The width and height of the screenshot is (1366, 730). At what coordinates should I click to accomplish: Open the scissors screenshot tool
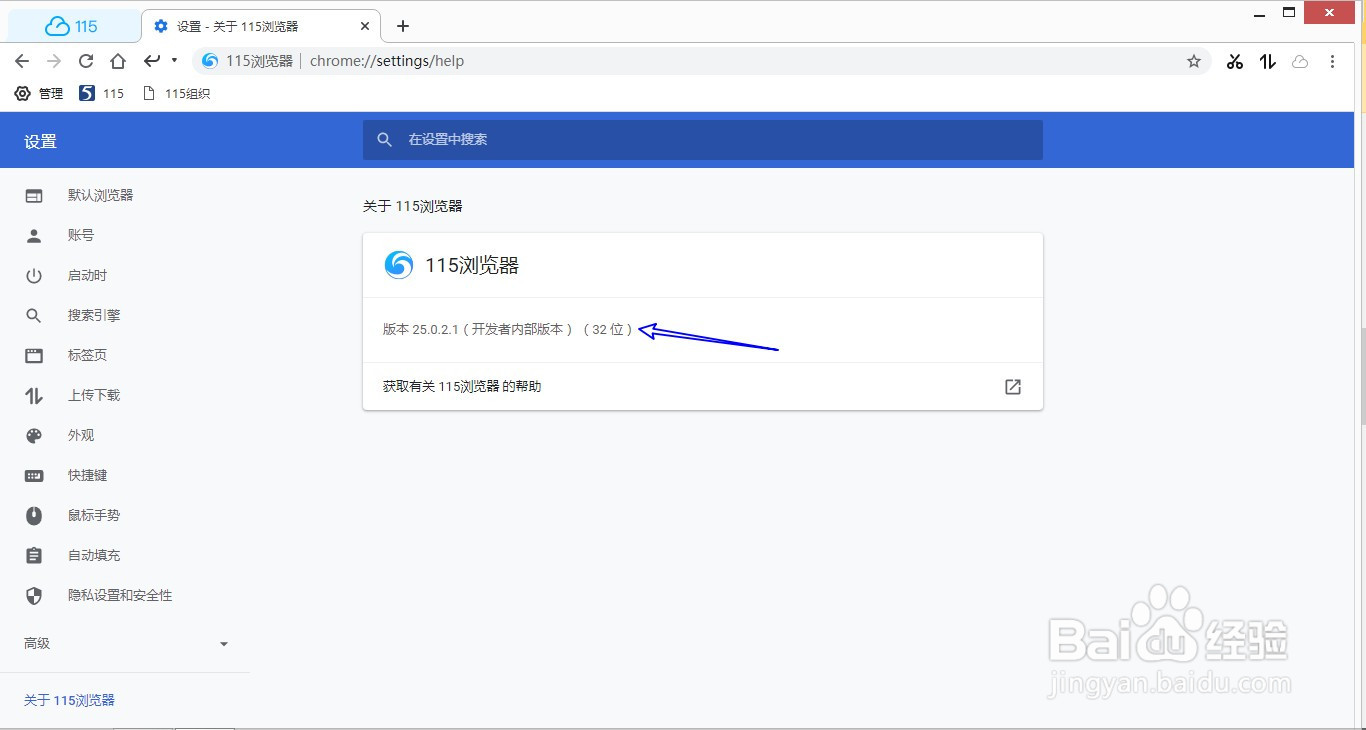[1235, 61]
